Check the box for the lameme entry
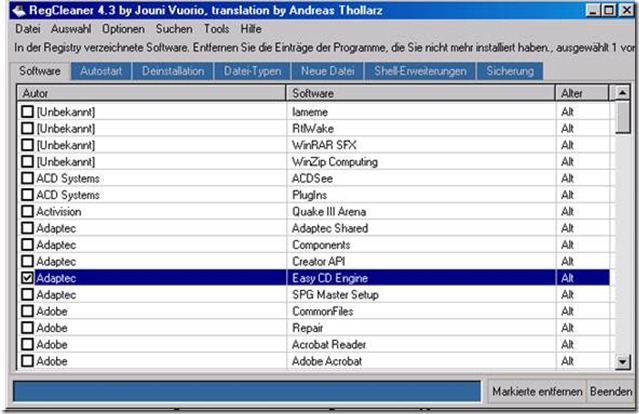The image size is (639, 414). 27,112
